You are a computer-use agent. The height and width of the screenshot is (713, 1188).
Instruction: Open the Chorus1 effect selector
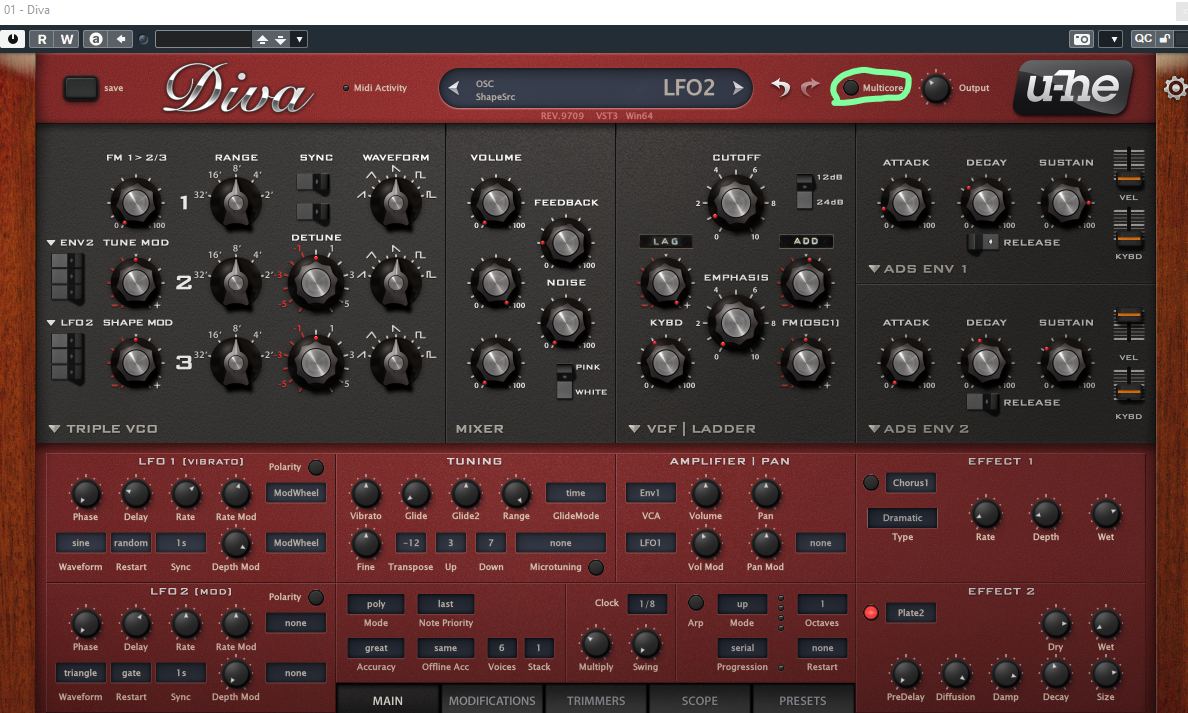click(910, 483)
